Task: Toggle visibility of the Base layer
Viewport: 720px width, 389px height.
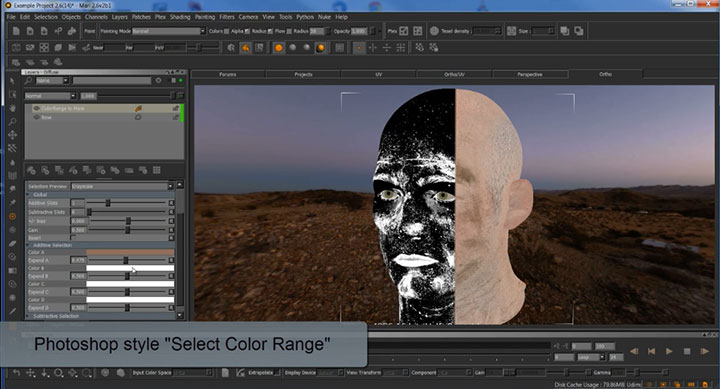Action: tap(36, 117)
